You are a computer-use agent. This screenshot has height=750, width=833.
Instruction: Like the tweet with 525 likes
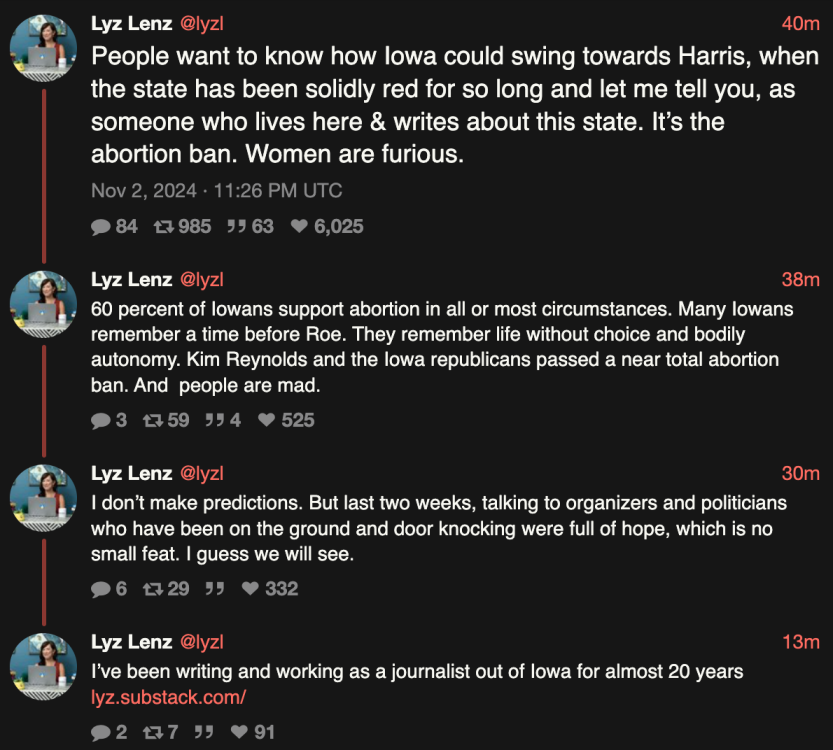[267, 421]
